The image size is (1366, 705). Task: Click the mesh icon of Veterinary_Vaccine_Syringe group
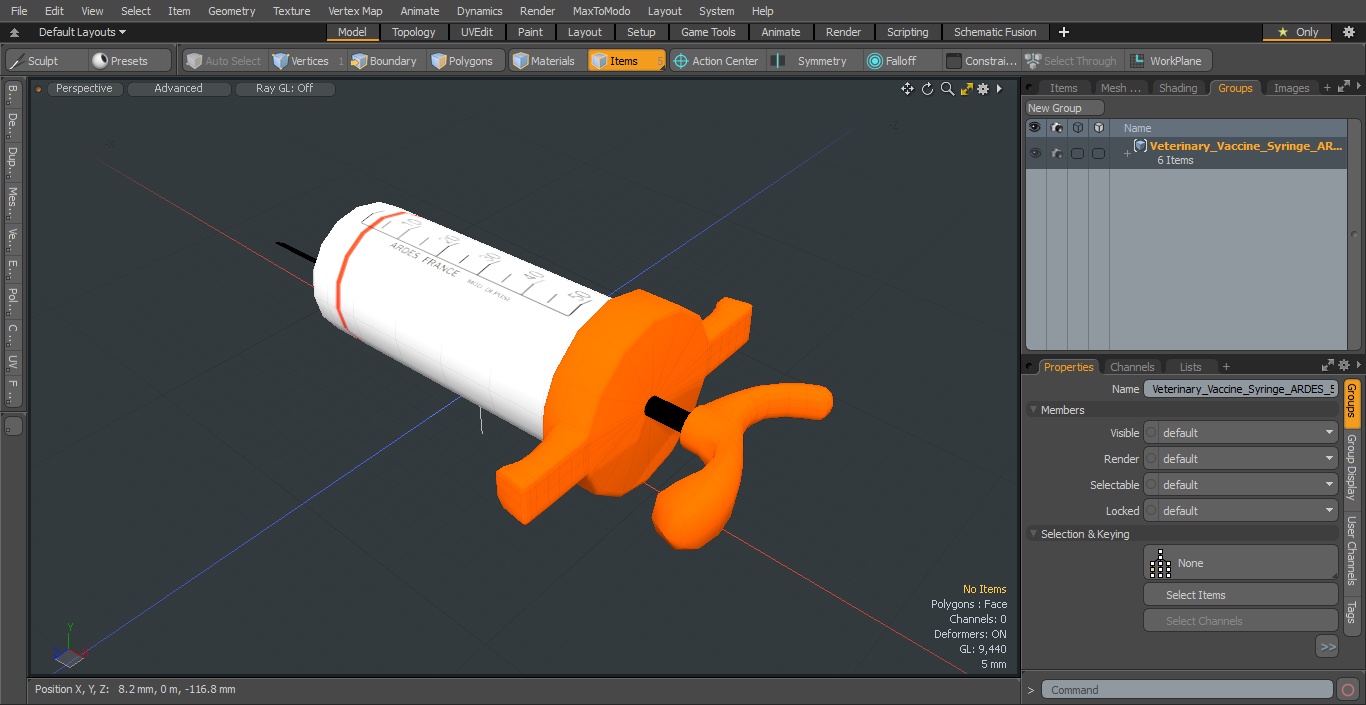pyautogui.click(x=1140, y=146)
